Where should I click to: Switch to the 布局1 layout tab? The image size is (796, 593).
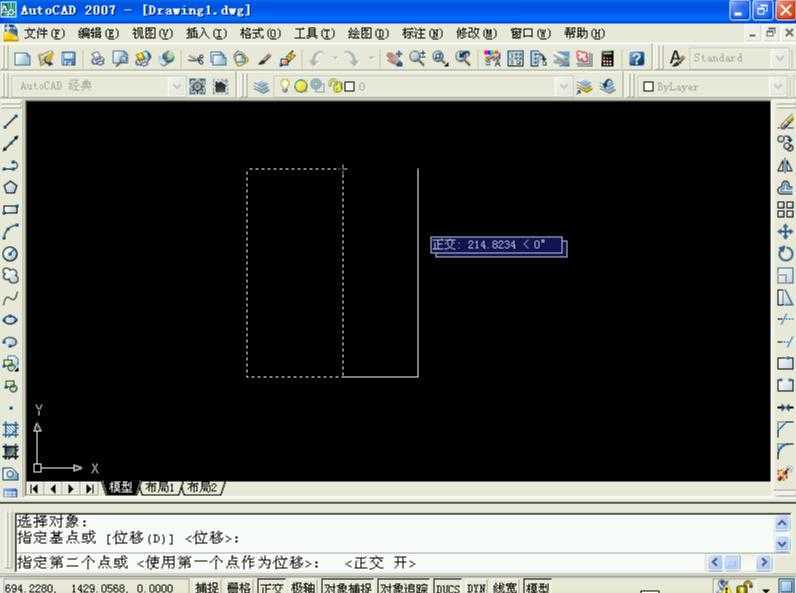pos(159,488)
